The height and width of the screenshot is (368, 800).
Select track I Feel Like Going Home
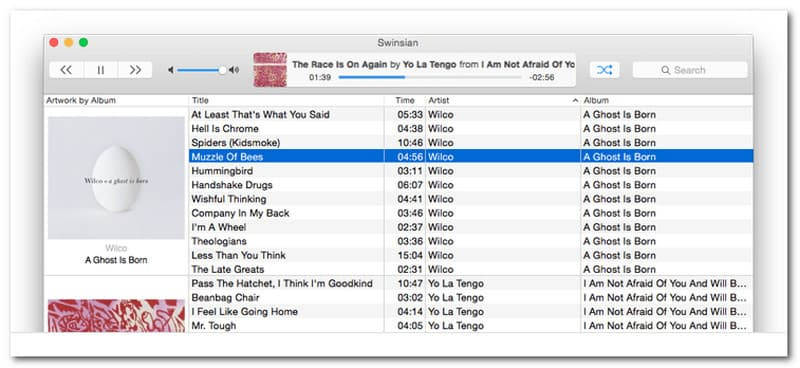[x=470, y=311]
